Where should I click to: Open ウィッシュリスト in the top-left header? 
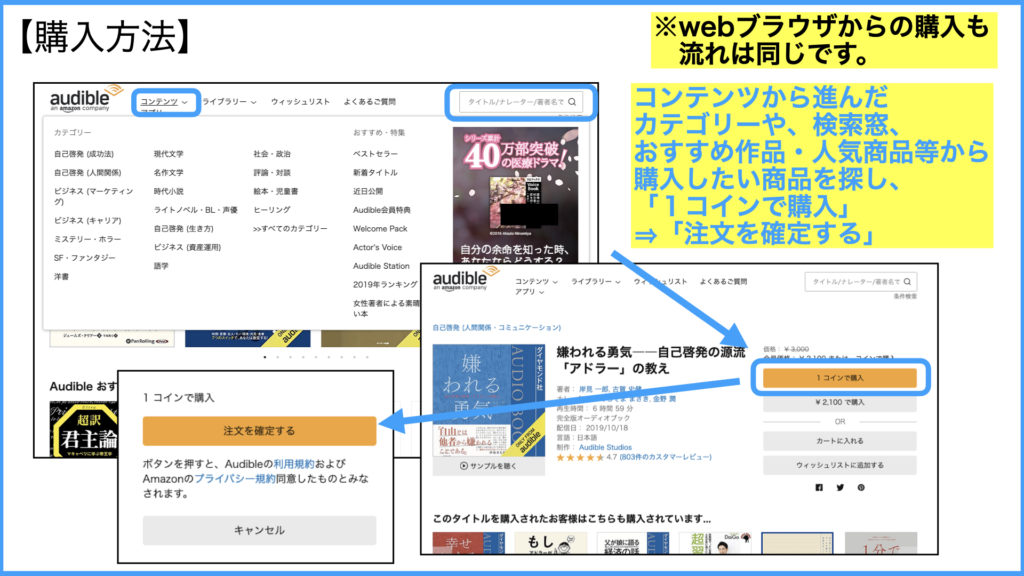click(x=300, y=102)
